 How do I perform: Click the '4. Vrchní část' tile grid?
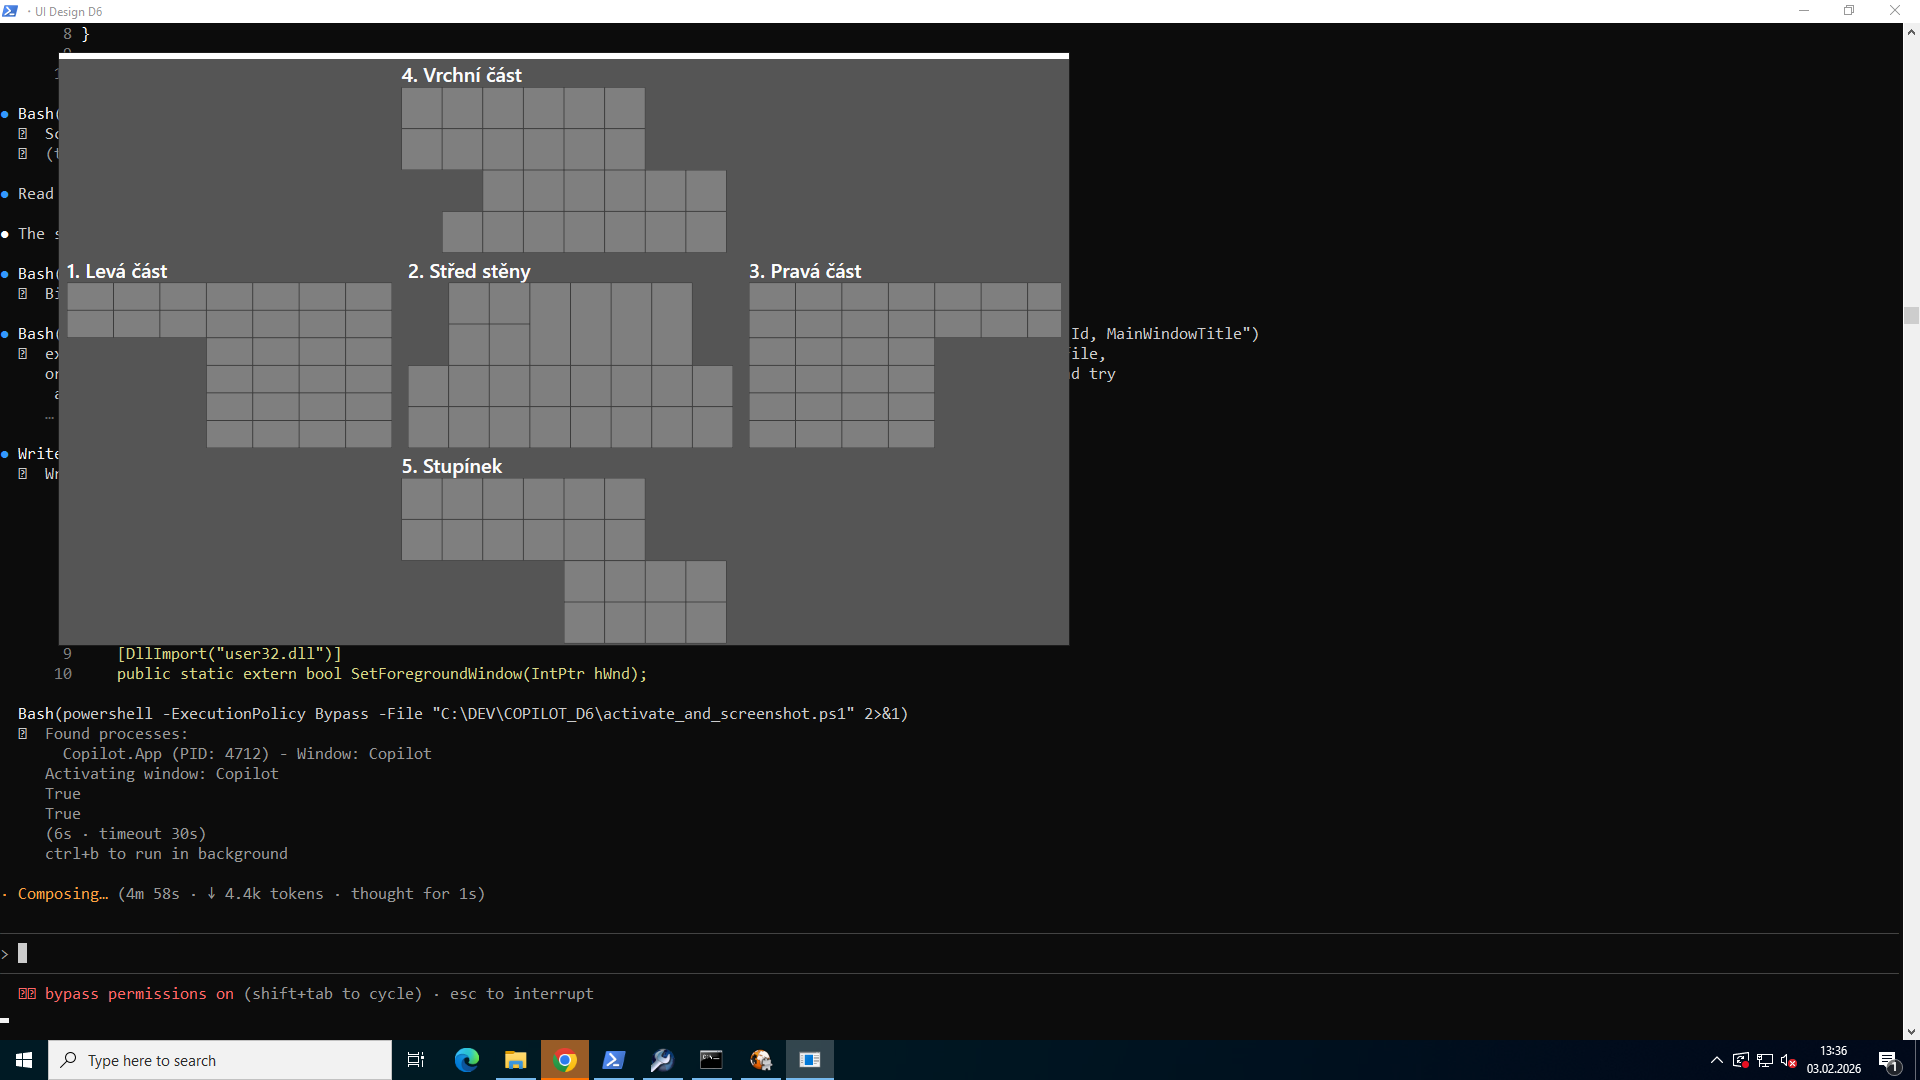(x=564, y=170)
